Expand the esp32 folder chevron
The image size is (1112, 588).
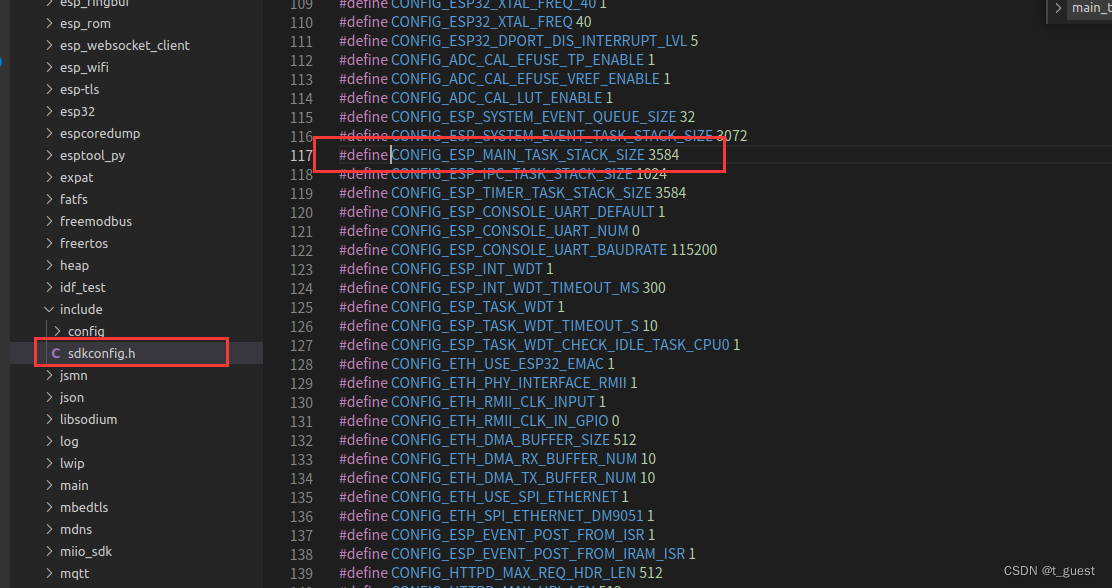tap(49, 111)
